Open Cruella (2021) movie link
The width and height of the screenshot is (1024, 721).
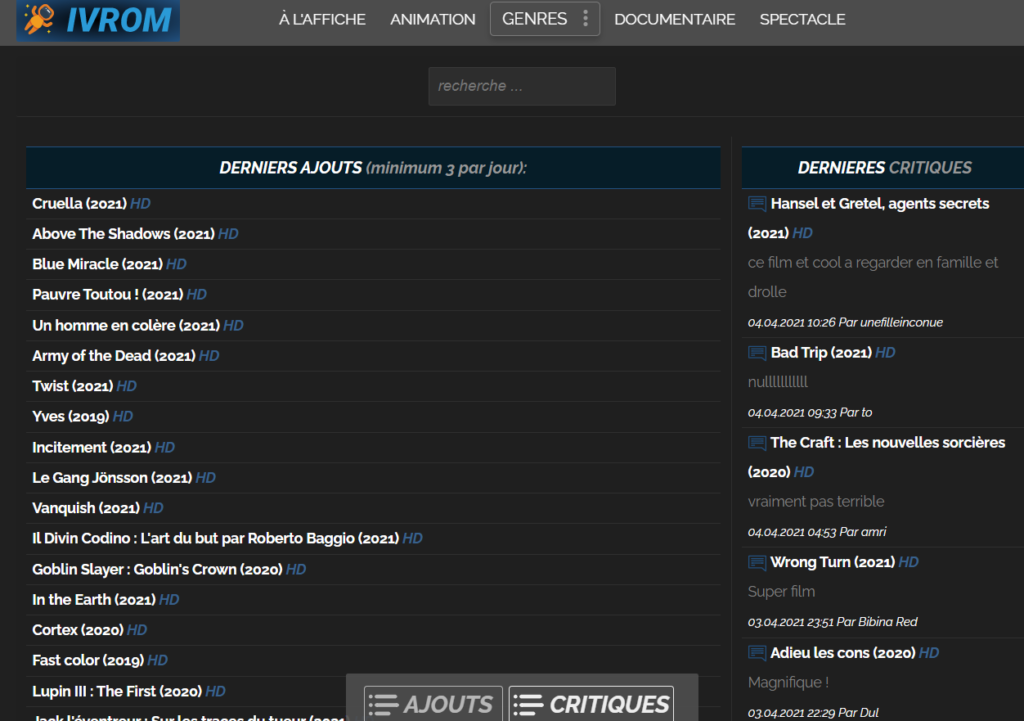[x=91, y=204]
